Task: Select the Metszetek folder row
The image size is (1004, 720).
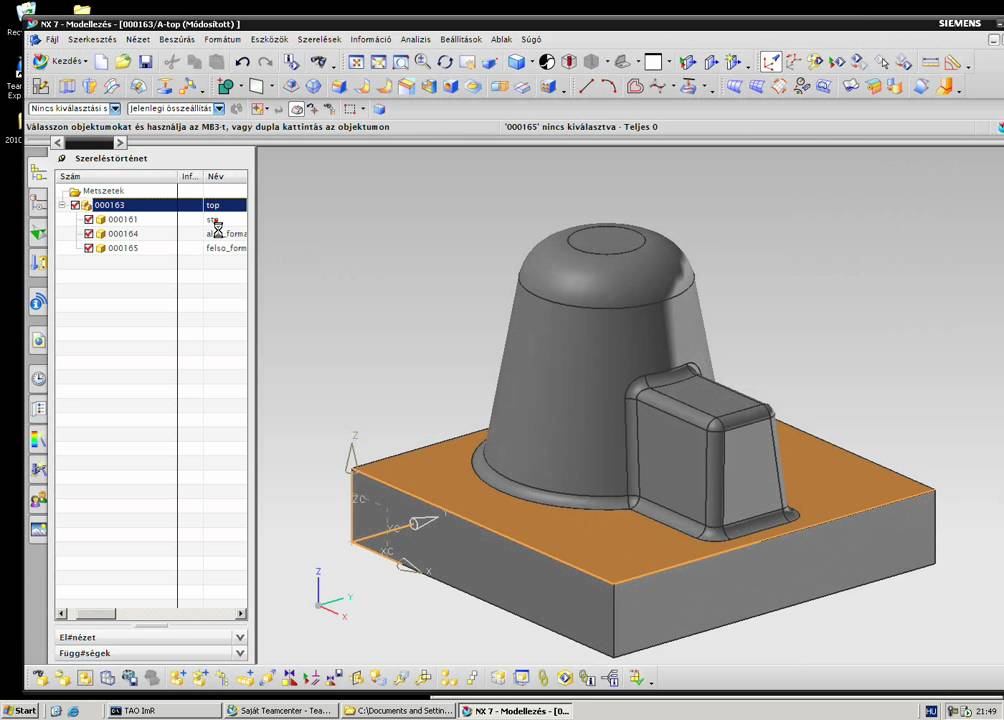Action: point(151,191)
